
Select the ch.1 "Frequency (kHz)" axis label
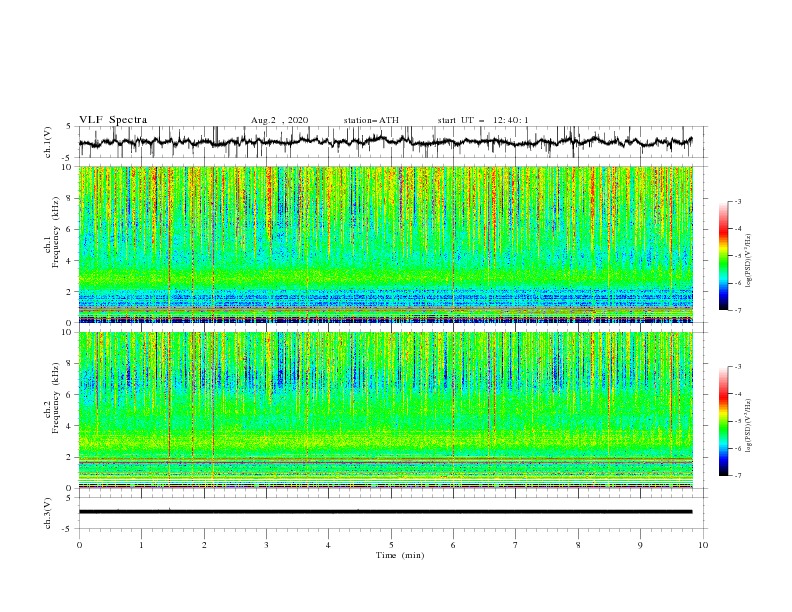(55, 232)
